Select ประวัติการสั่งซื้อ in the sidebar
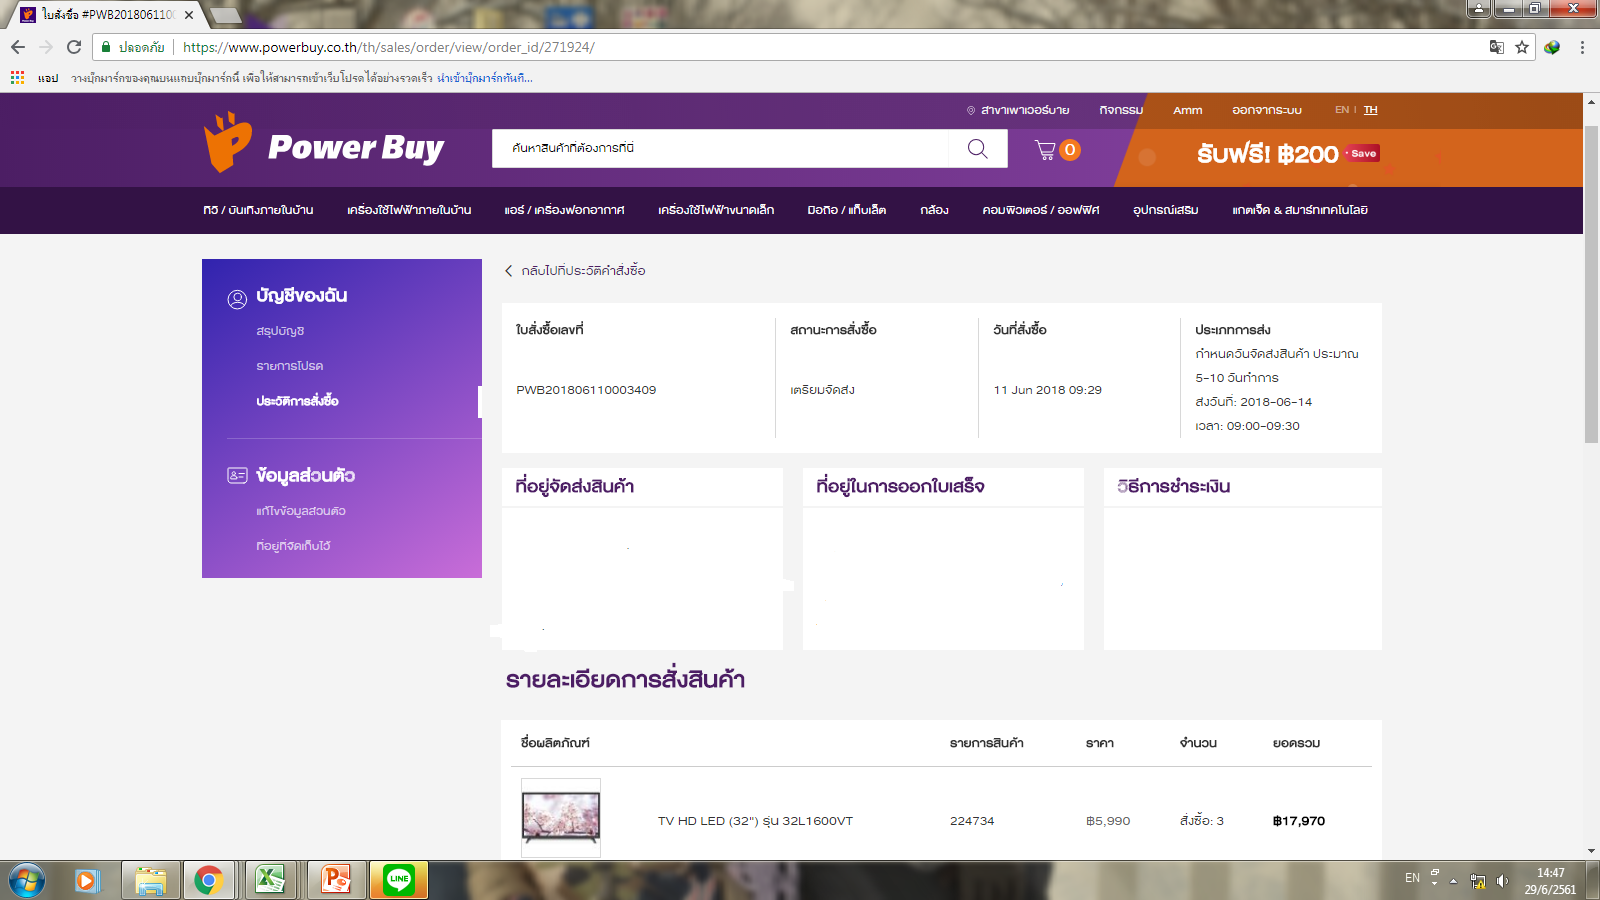The width and height of the screenshot is (1600, 900). (297, 401)
